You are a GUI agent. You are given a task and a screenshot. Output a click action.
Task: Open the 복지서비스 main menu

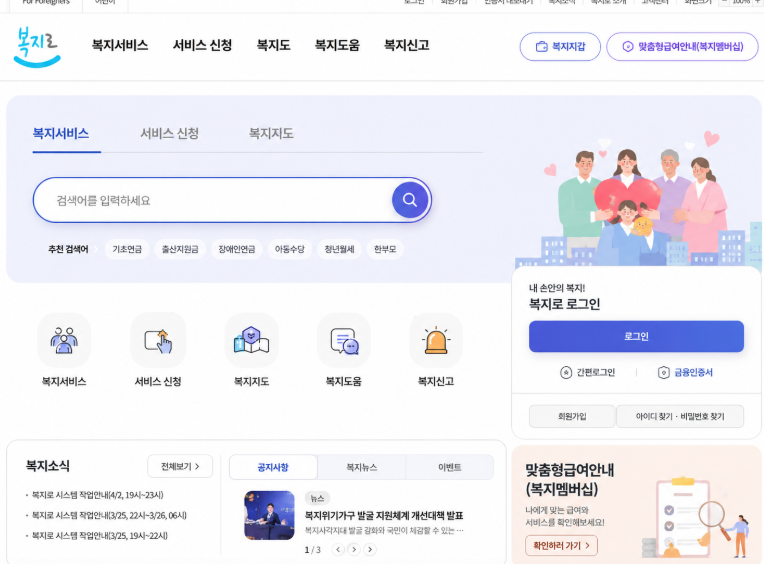point(120,45)
